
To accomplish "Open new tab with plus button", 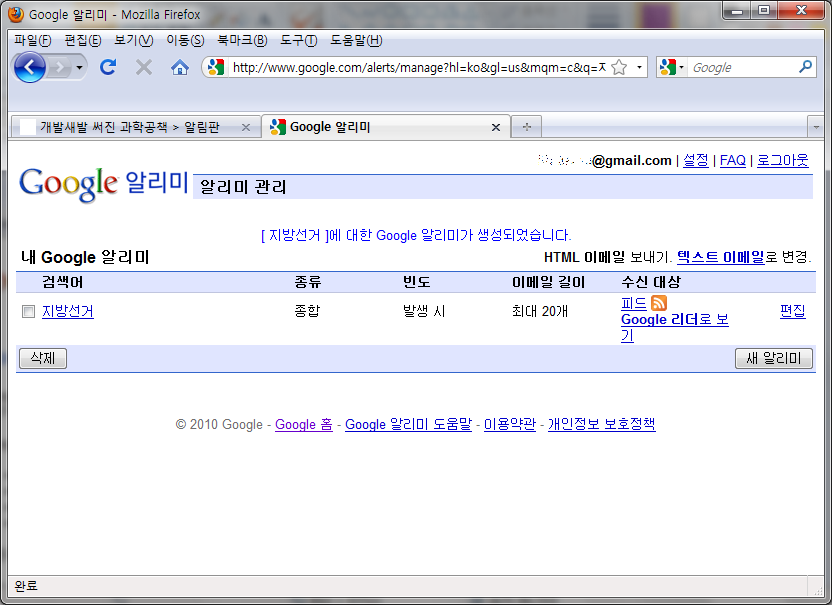I will point(526,127).
